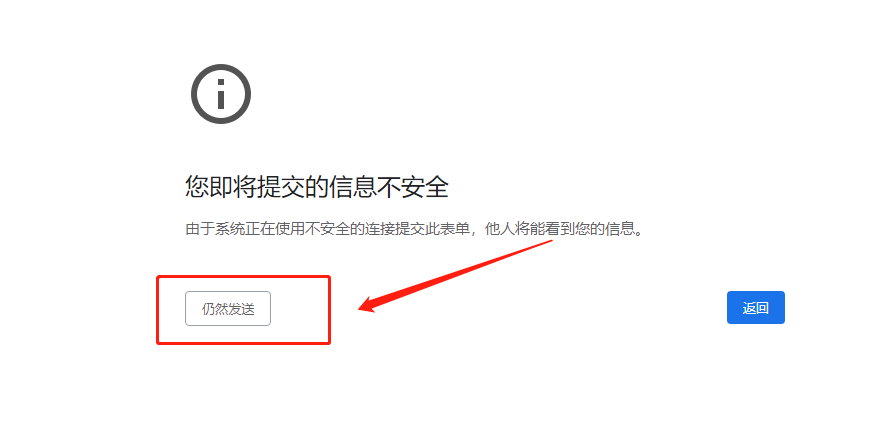The width and height of the screenshot is (872, 442).
Task: Click the word 您即将 at the heading start
Action: pos(220,186)
